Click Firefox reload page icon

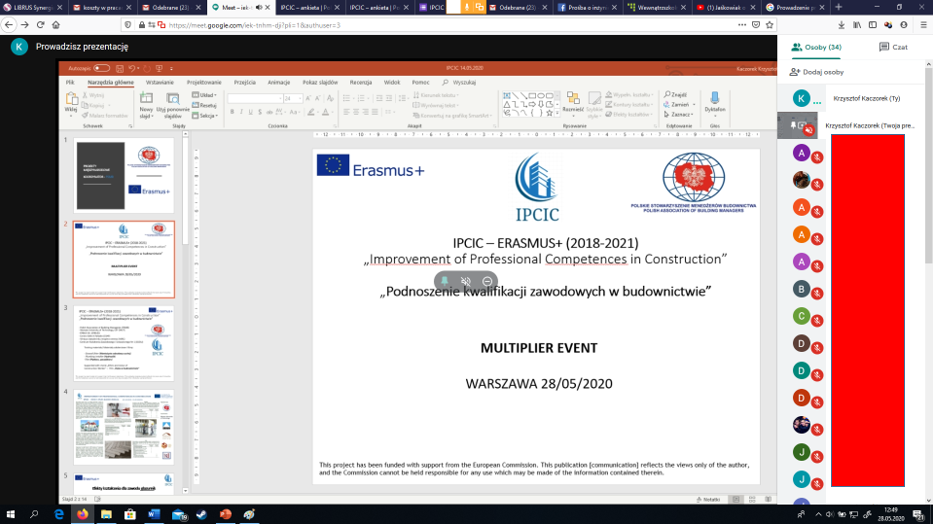coord(41,25)
